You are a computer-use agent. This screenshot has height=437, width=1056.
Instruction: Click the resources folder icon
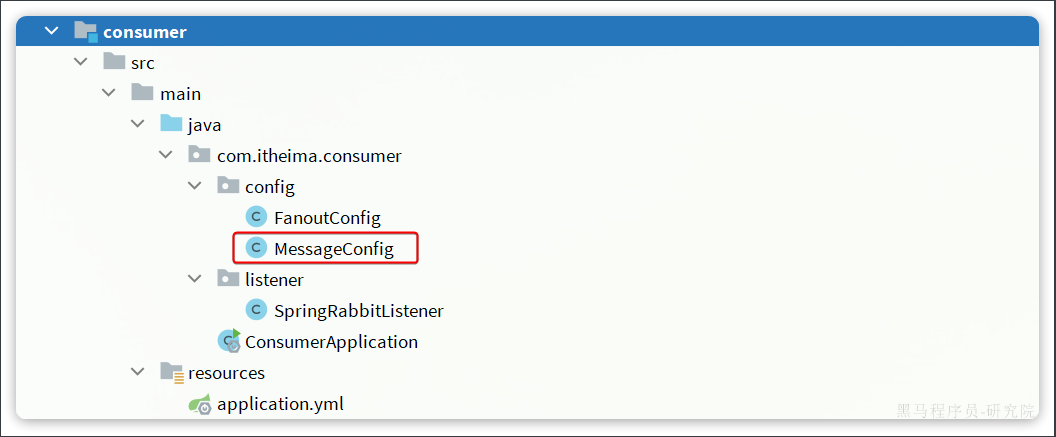pyautogui.click(x=172, y=372)
